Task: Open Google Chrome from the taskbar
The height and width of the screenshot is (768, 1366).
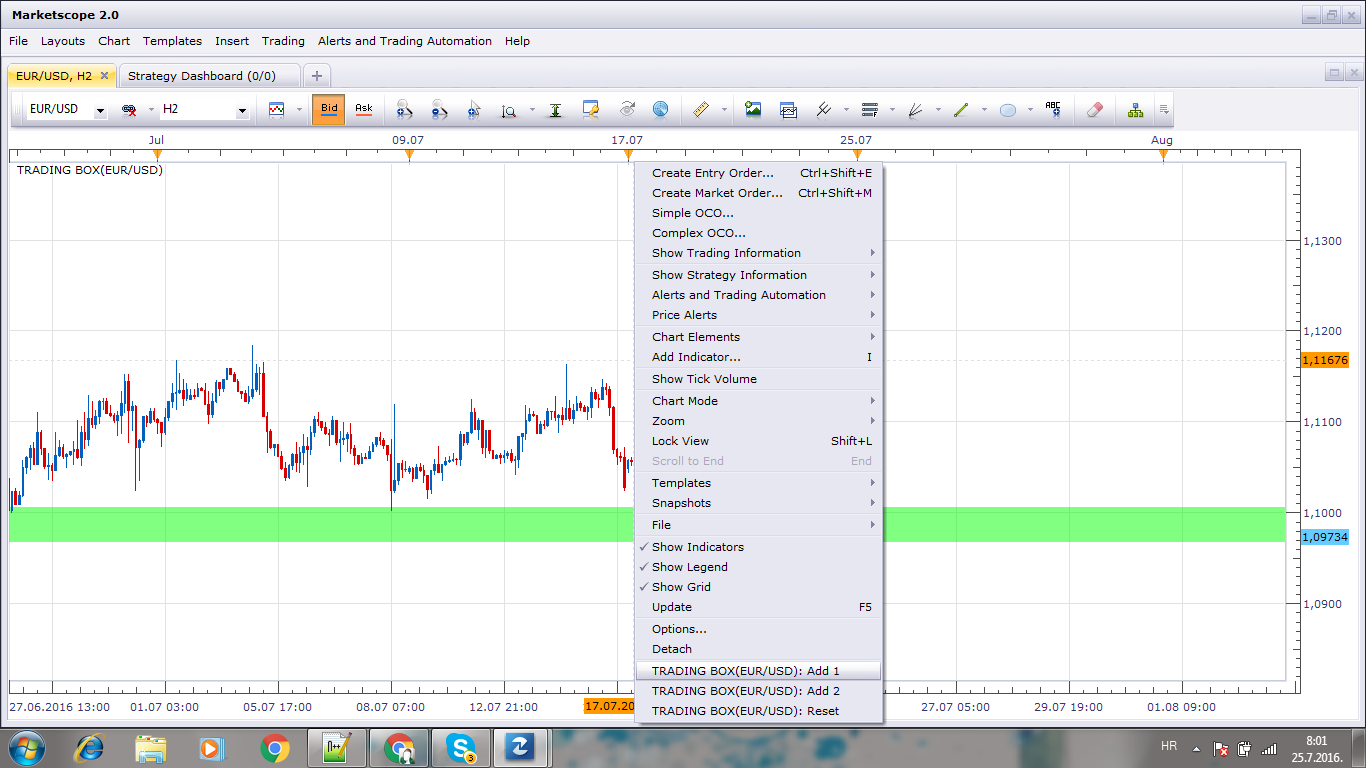Action: tap(275, 747)
